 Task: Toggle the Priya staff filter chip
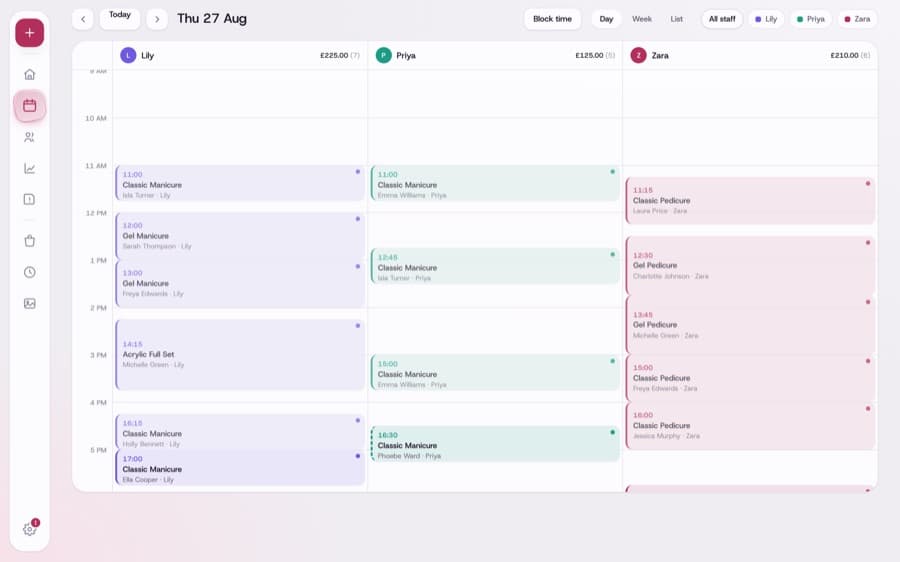click(810, 19)
